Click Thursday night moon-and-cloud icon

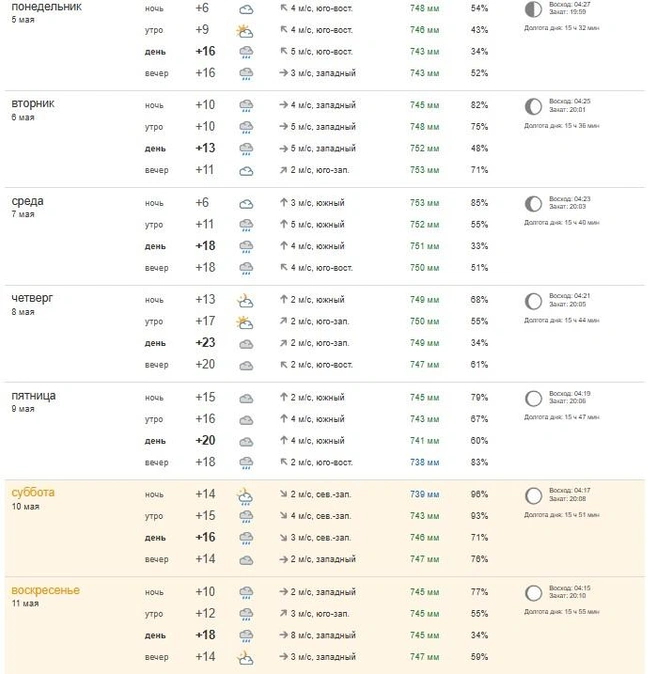pyautogui.click(x=245, y=300)
